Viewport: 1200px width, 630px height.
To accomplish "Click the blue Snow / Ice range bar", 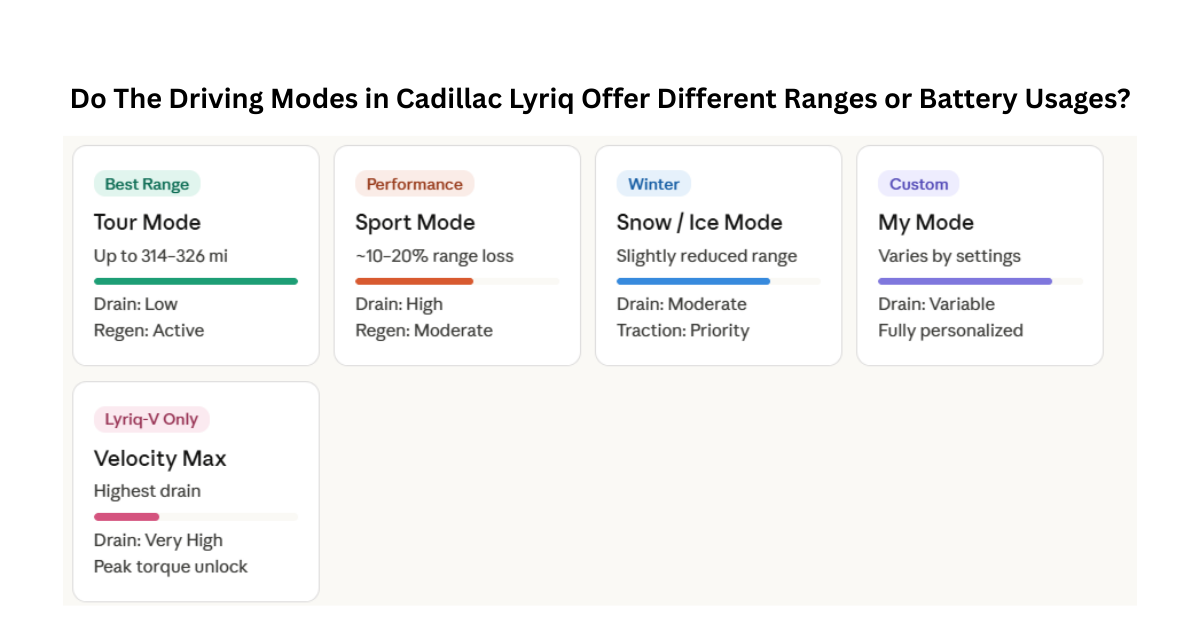I will pyautogui.click(x=693, y=281).
